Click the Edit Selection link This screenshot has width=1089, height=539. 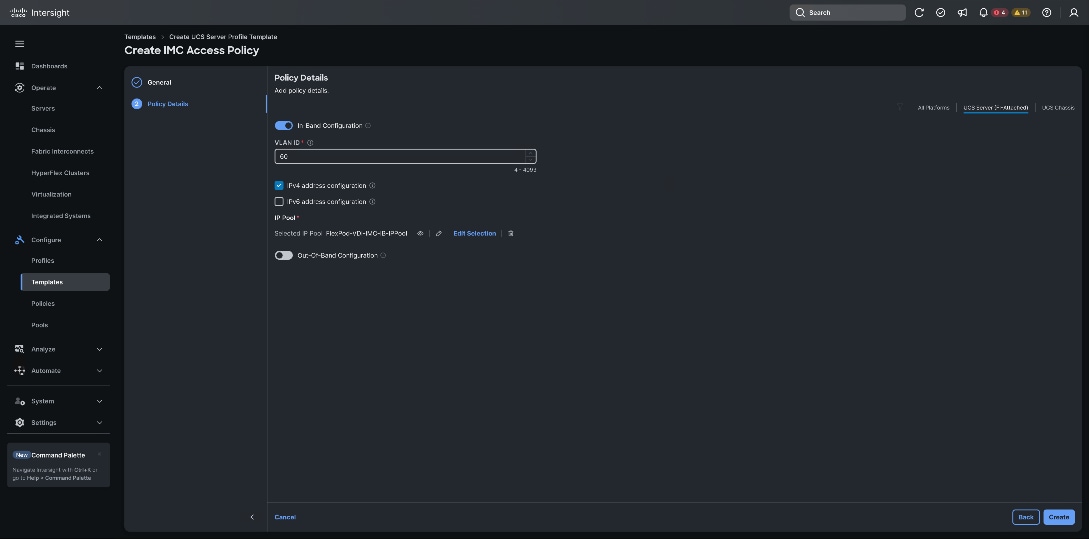[x=474, y=233]
